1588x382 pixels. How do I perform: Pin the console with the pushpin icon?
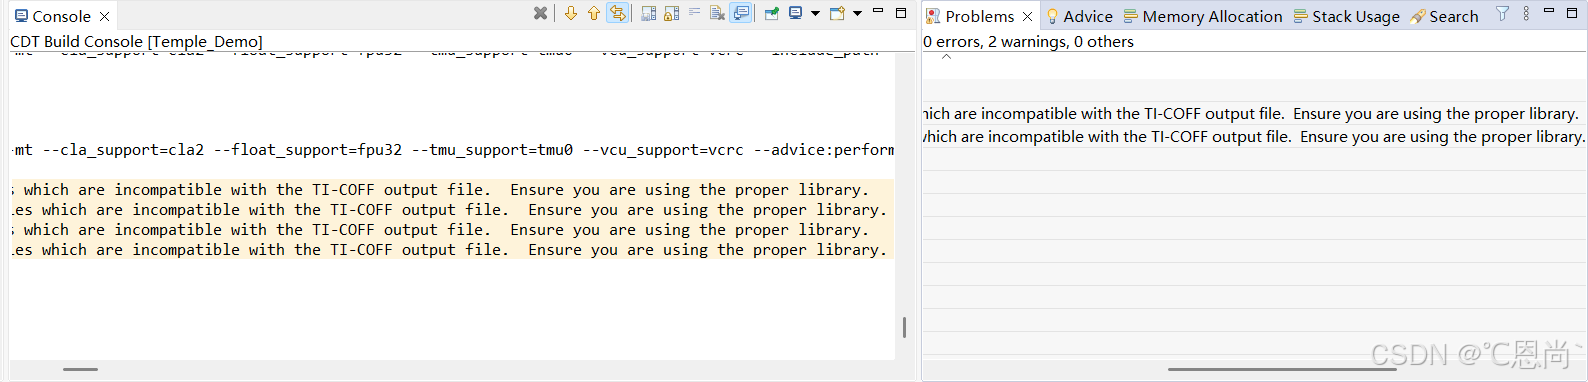[x=771, y=13]
